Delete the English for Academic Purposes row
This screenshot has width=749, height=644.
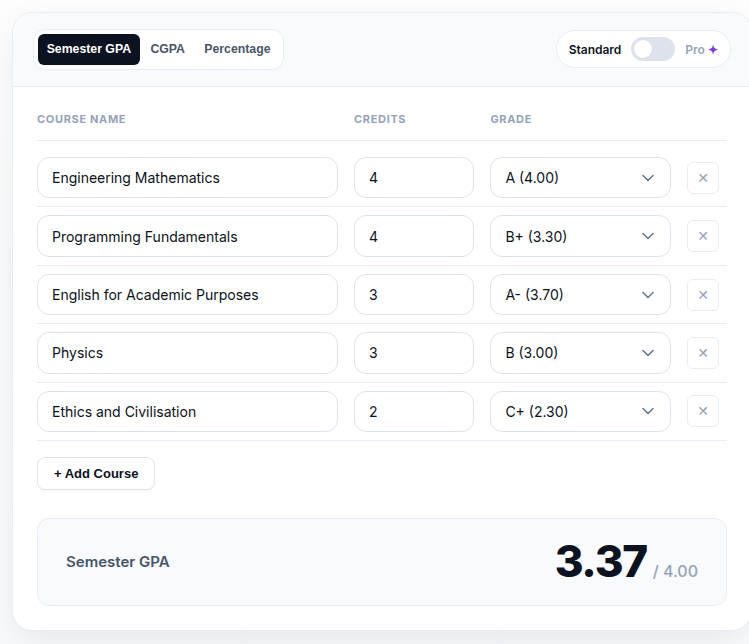(703, 295)
